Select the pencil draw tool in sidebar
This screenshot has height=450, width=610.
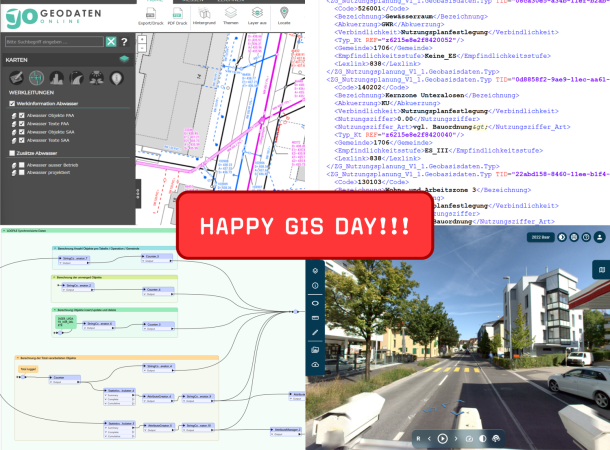[x=315, y=333]
